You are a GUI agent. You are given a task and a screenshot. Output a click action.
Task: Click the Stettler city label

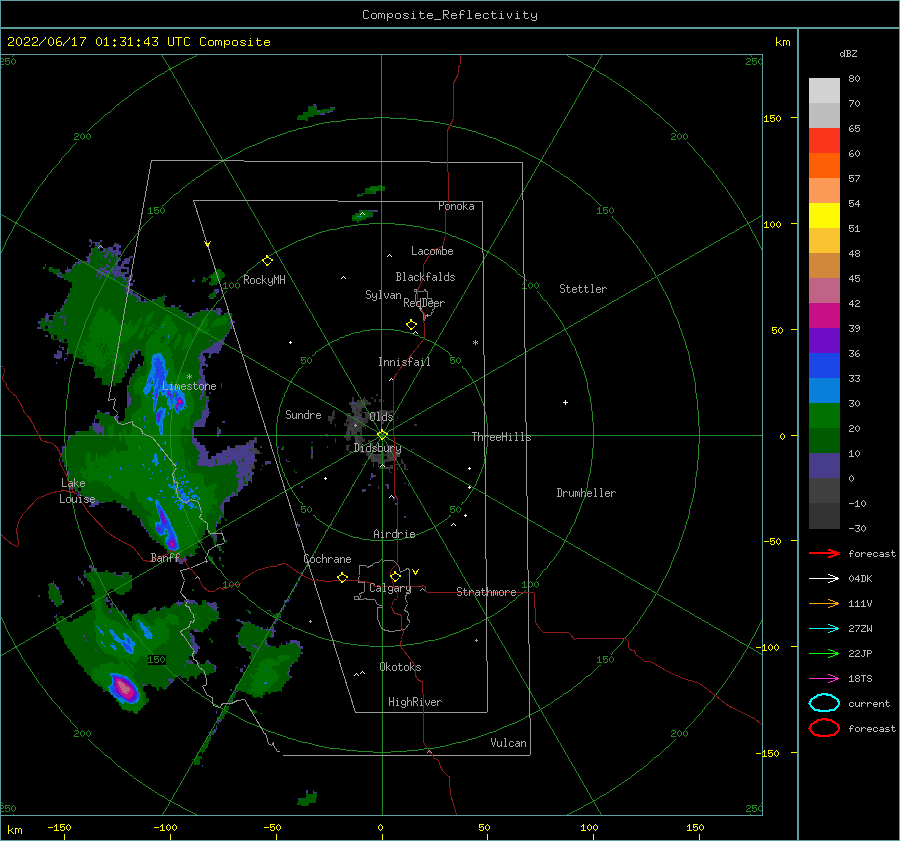pos(583,289)
